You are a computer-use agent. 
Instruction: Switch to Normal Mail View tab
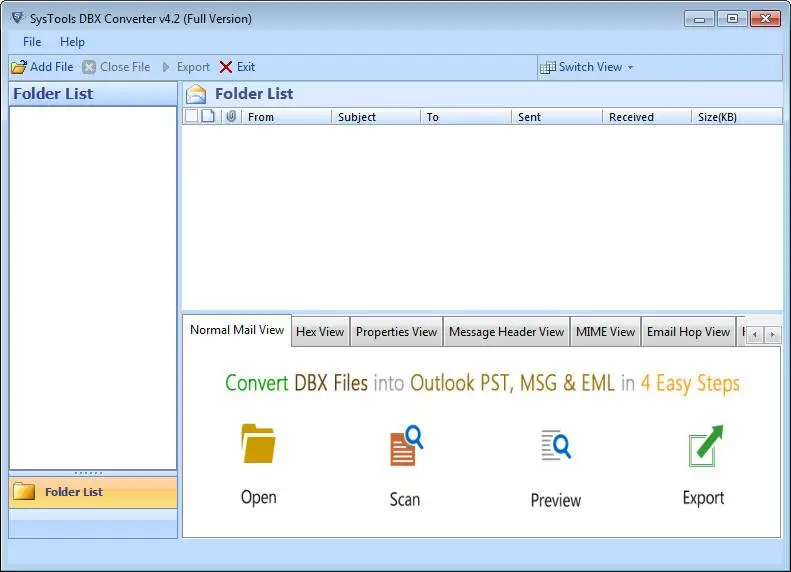point(237,330)
